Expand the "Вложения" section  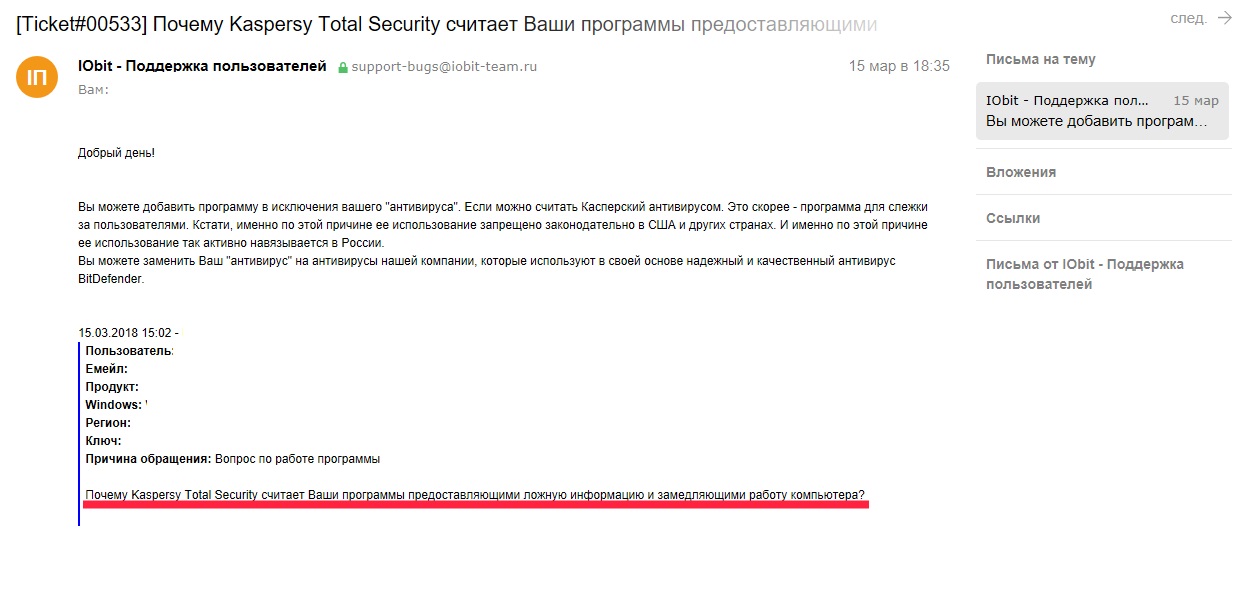1021,172
